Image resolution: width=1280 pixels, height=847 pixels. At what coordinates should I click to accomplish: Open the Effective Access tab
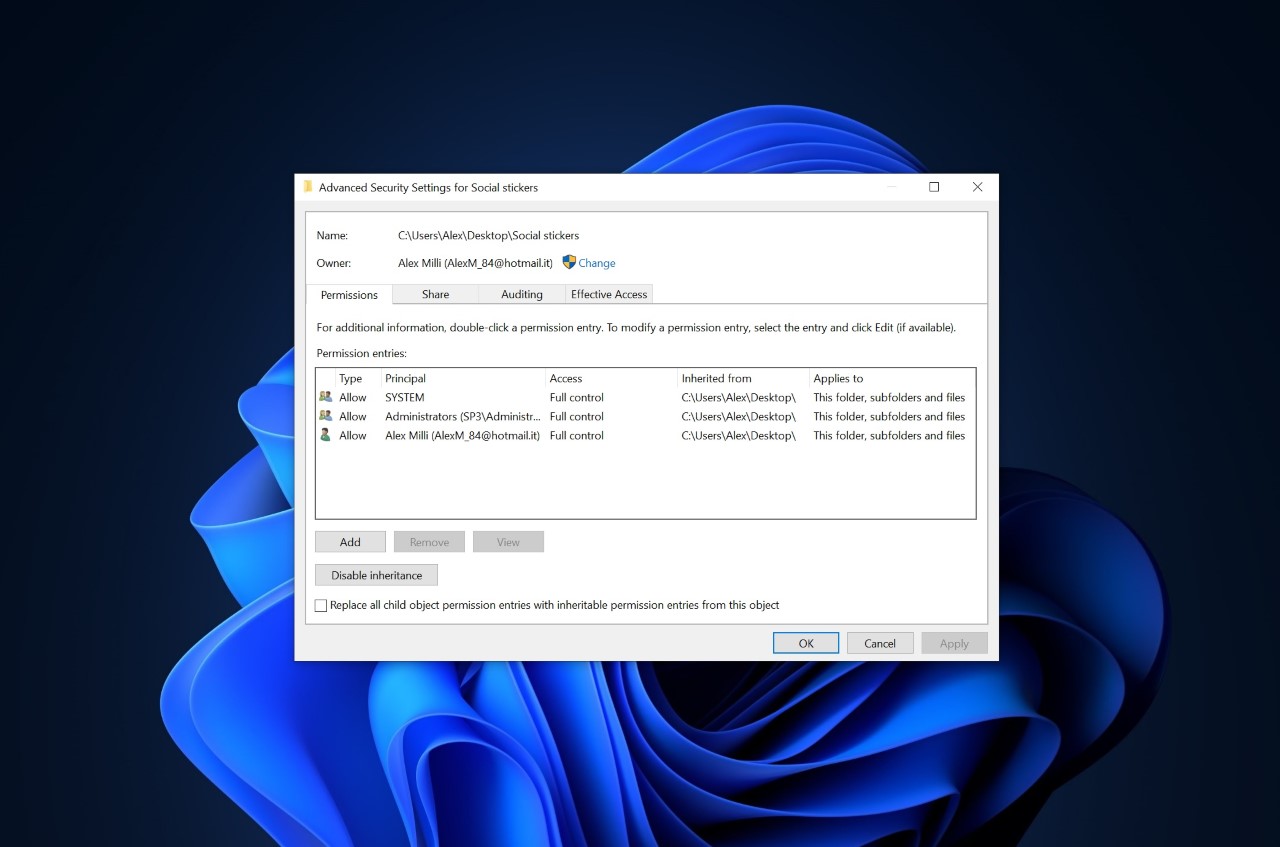[609, 294]
